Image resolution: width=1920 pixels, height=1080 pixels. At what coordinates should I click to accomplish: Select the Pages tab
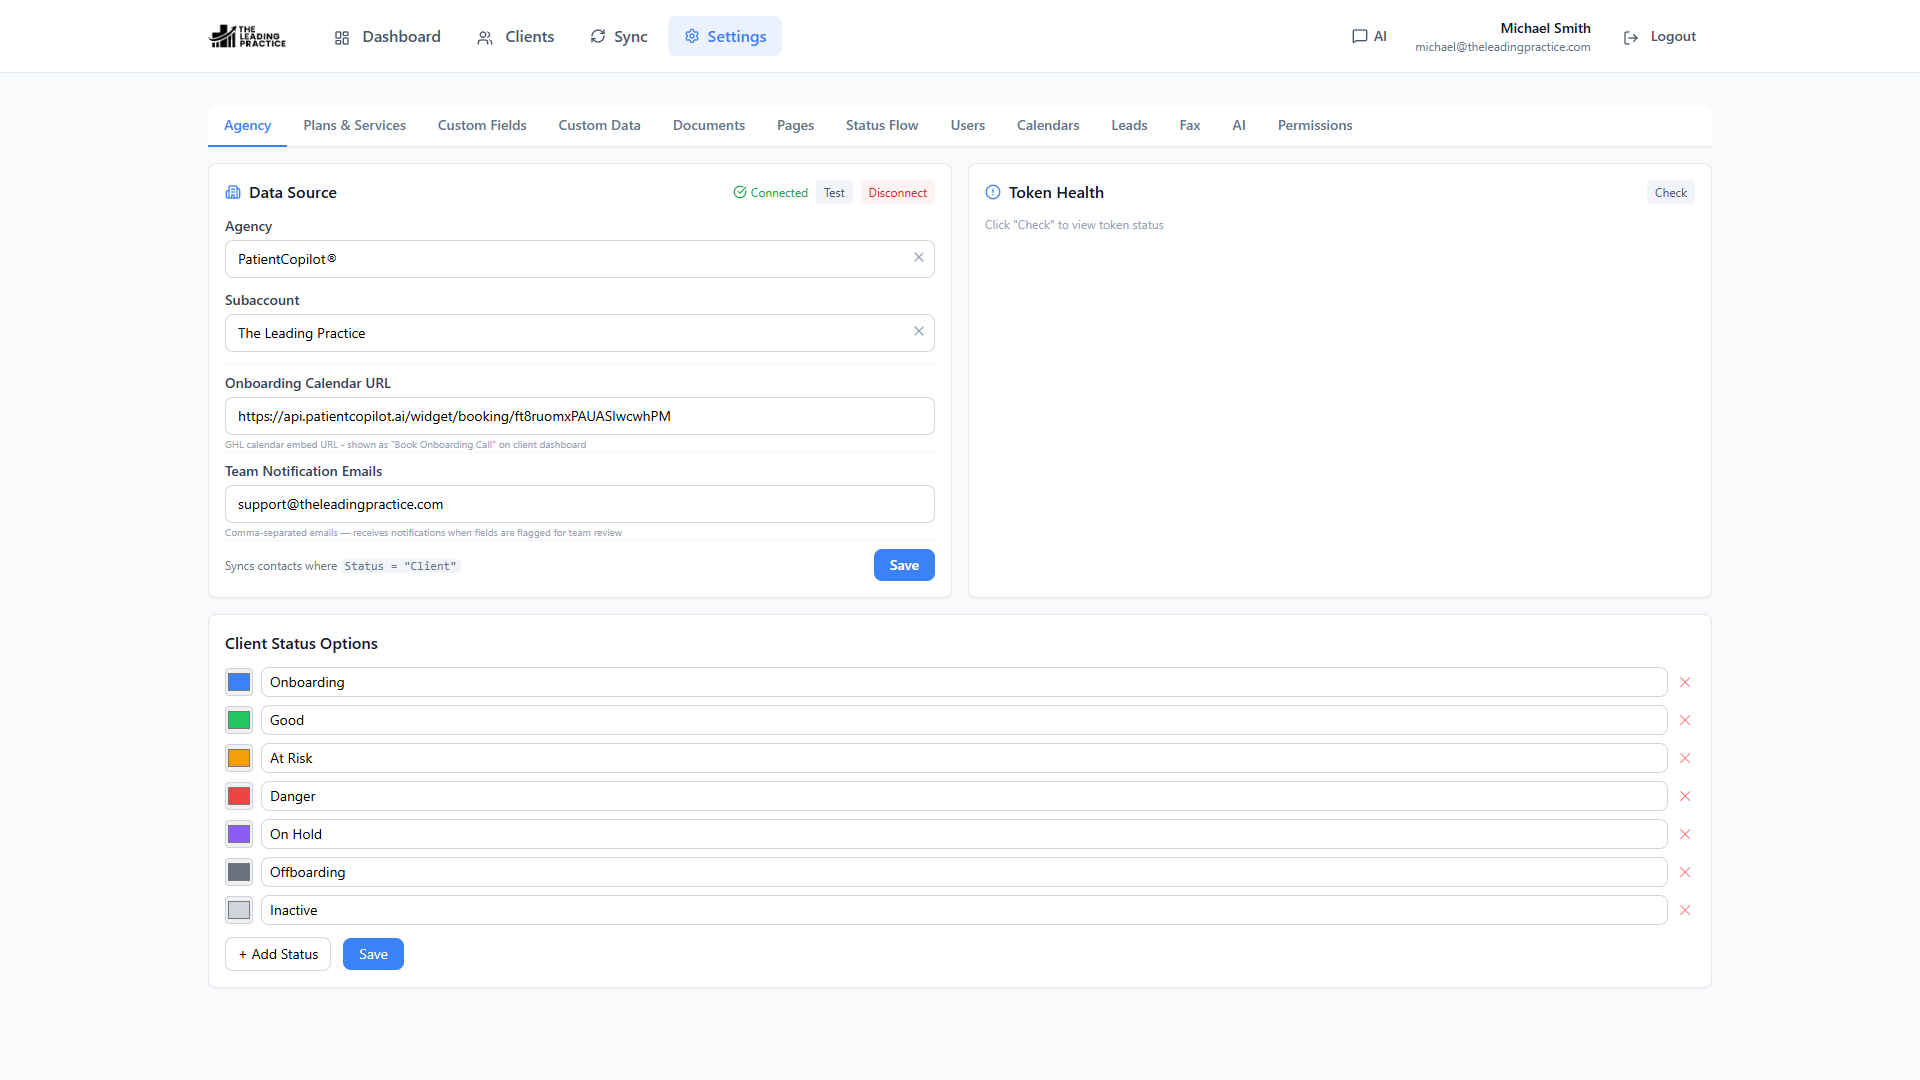coord(795,125)
